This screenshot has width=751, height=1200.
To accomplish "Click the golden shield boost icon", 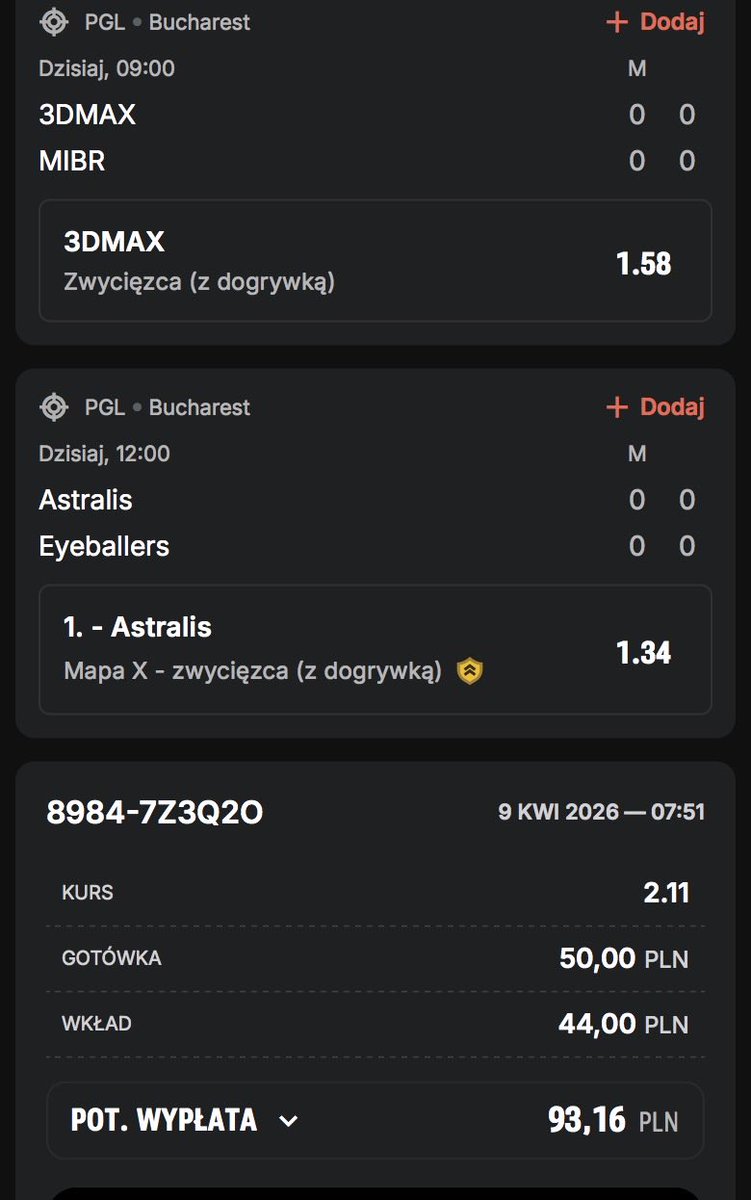I will [x=470, y=671].
